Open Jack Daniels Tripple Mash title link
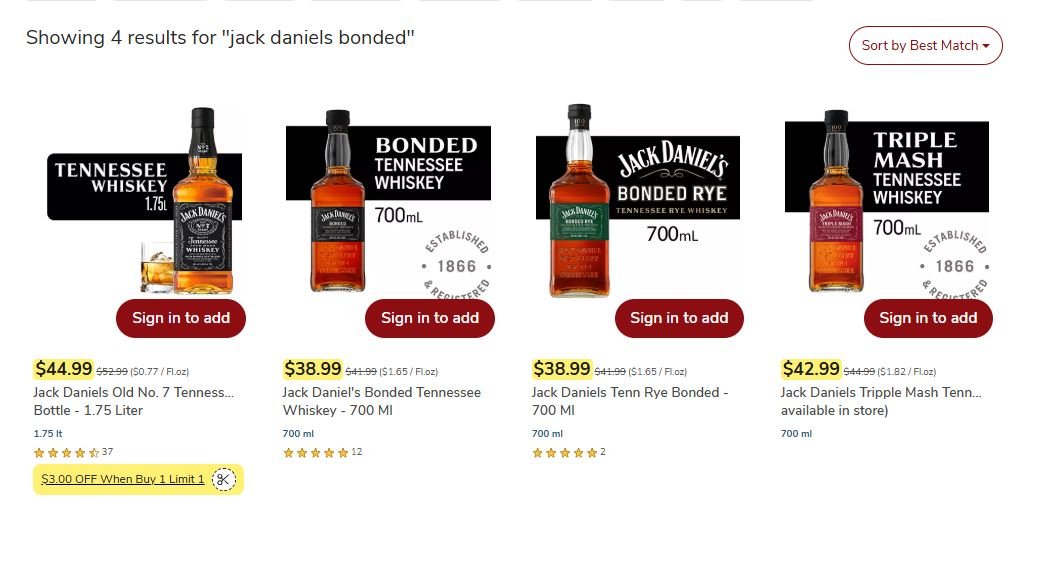Screen dimensions: 1049x565 [x=880, y=401]
